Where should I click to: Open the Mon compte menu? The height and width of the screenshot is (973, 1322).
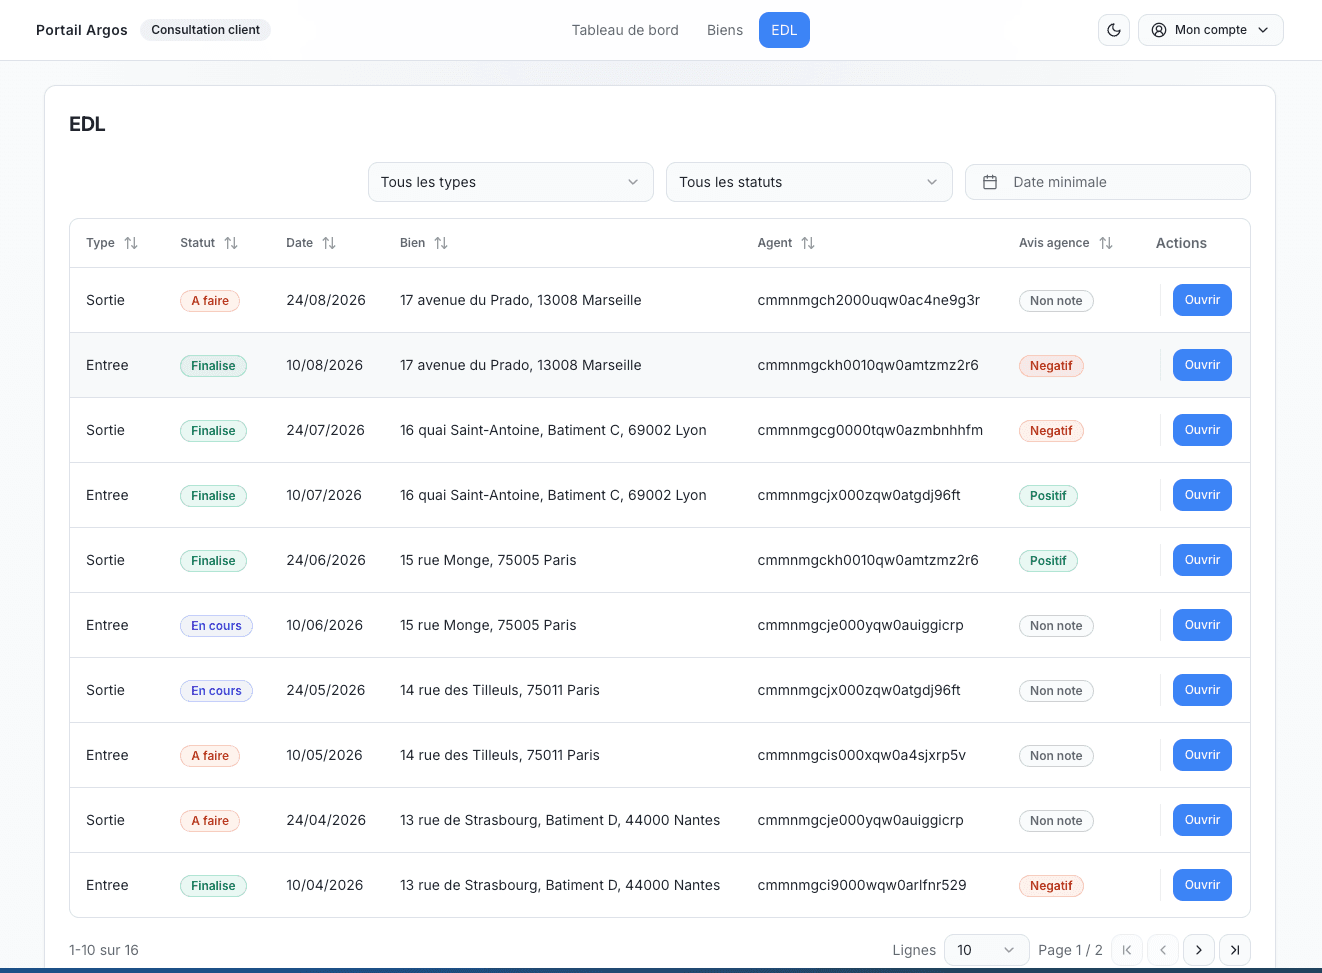(x=1210, y=30)
